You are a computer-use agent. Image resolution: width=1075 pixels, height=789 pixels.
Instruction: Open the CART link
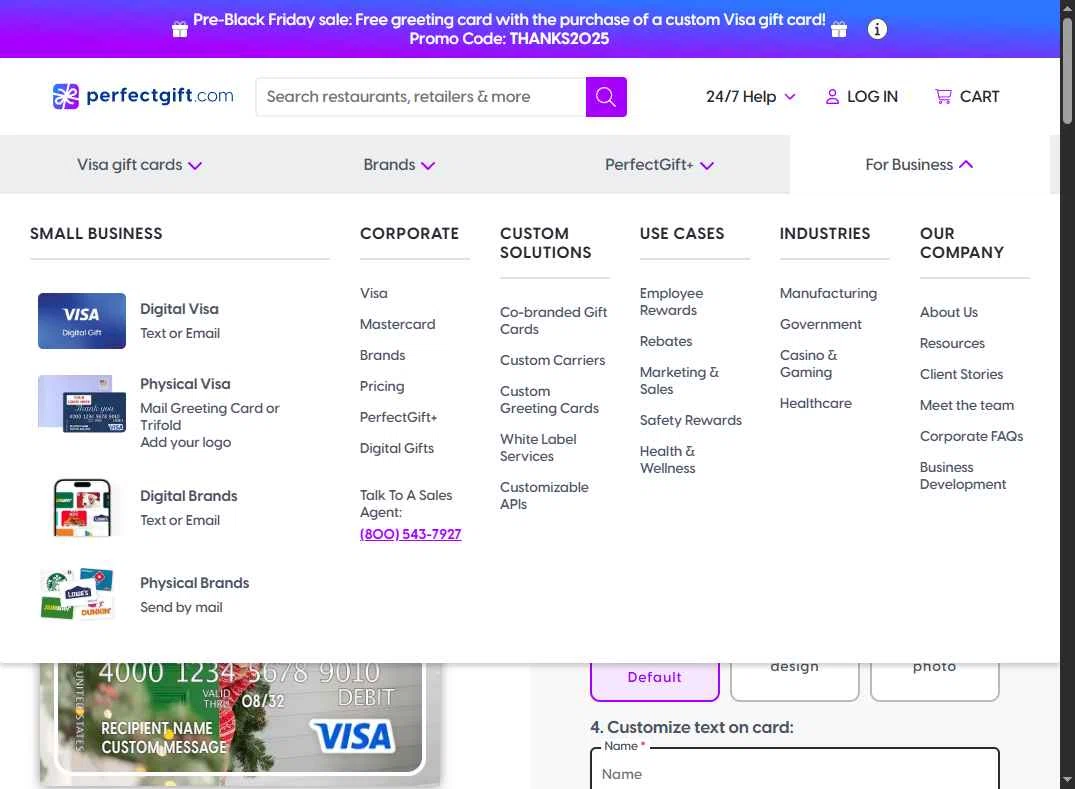pos(967,97)
